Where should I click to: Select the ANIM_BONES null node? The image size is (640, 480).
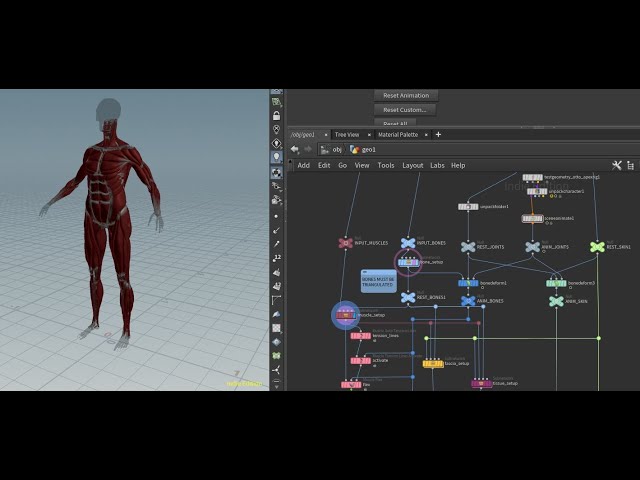pyautogui.click(x=468, y=301)
